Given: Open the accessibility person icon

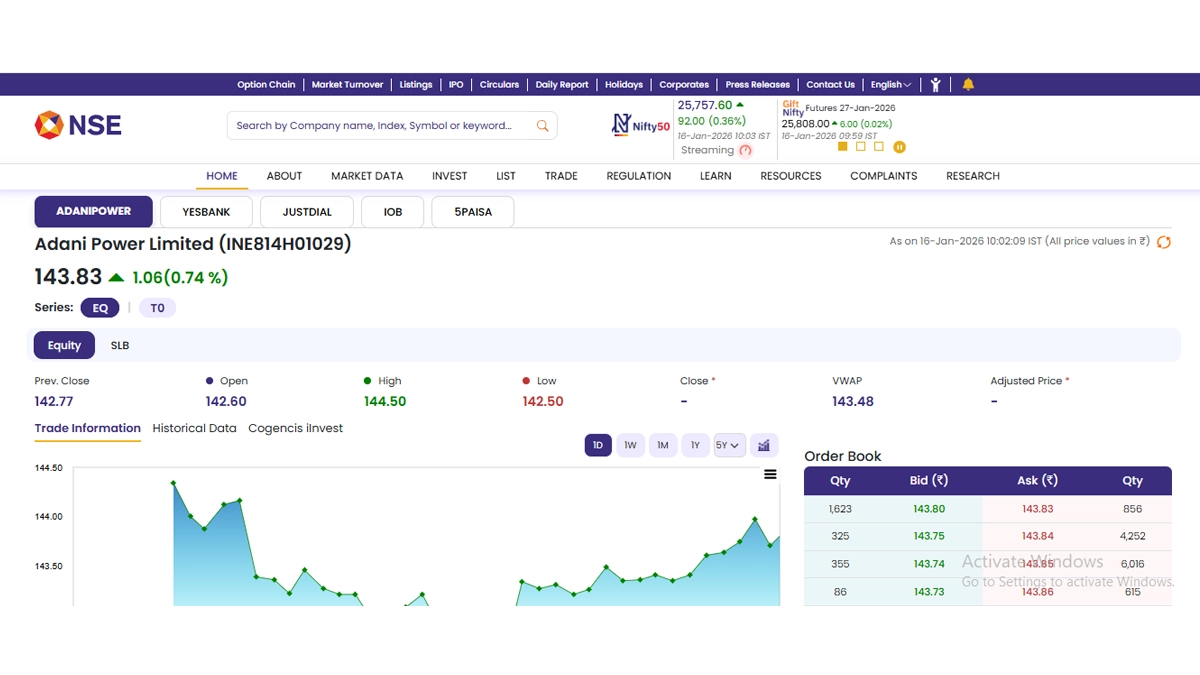Looking at the screenshot, I should pos(935,85).
